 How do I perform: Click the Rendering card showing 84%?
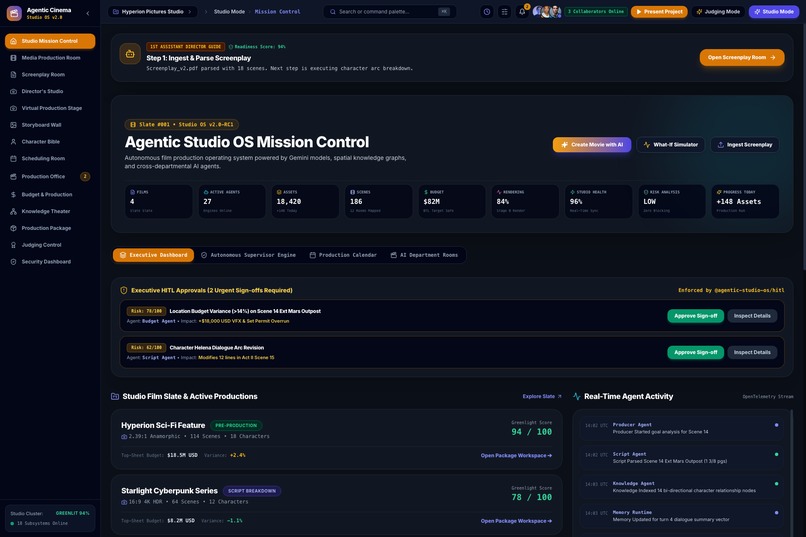525,201
